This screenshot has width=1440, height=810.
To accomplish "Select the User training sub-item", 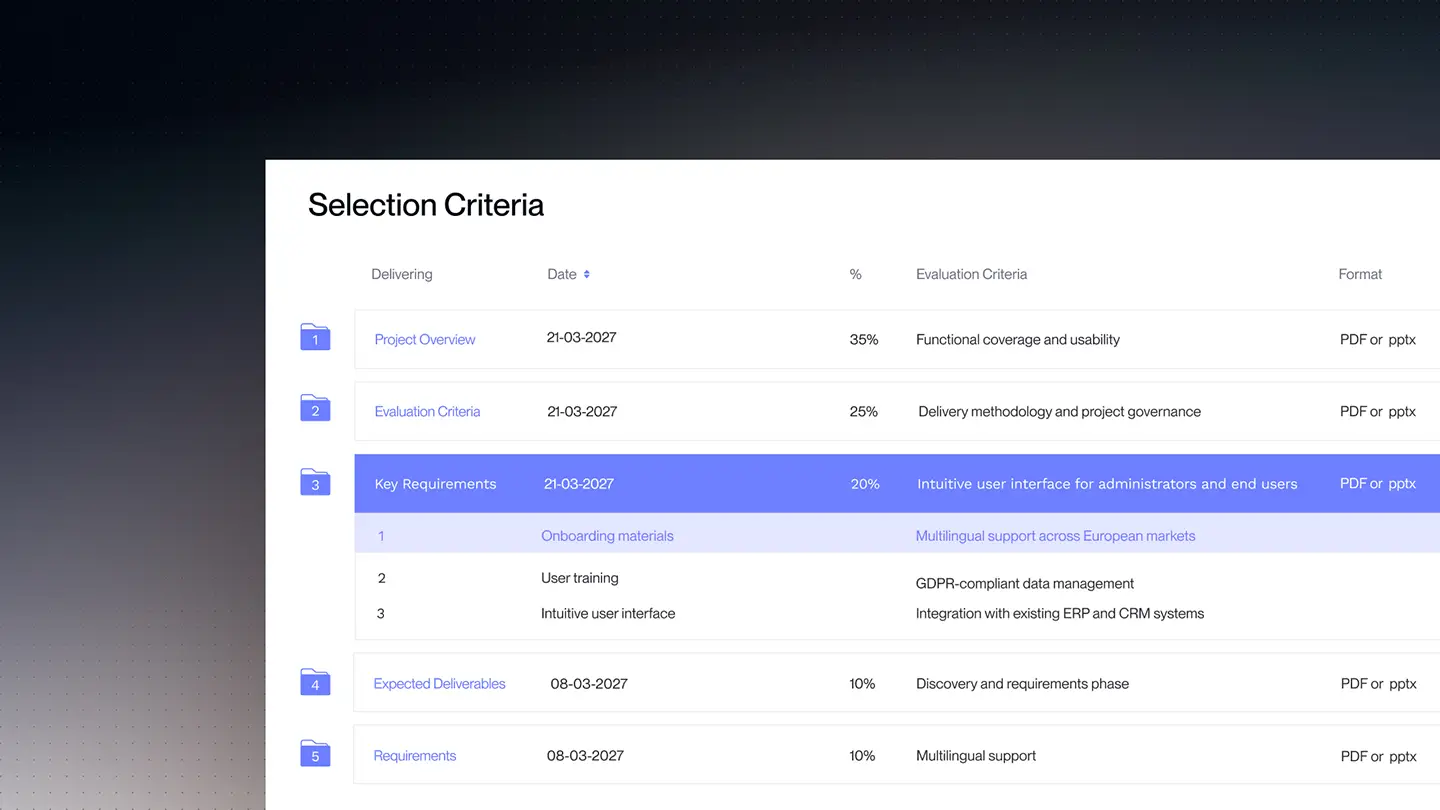I will (x=580, y=578).
